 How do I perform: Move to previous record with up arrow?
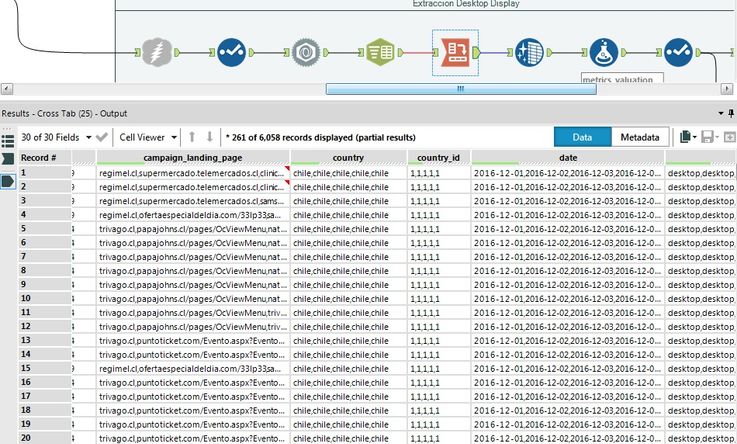(192, 137)
